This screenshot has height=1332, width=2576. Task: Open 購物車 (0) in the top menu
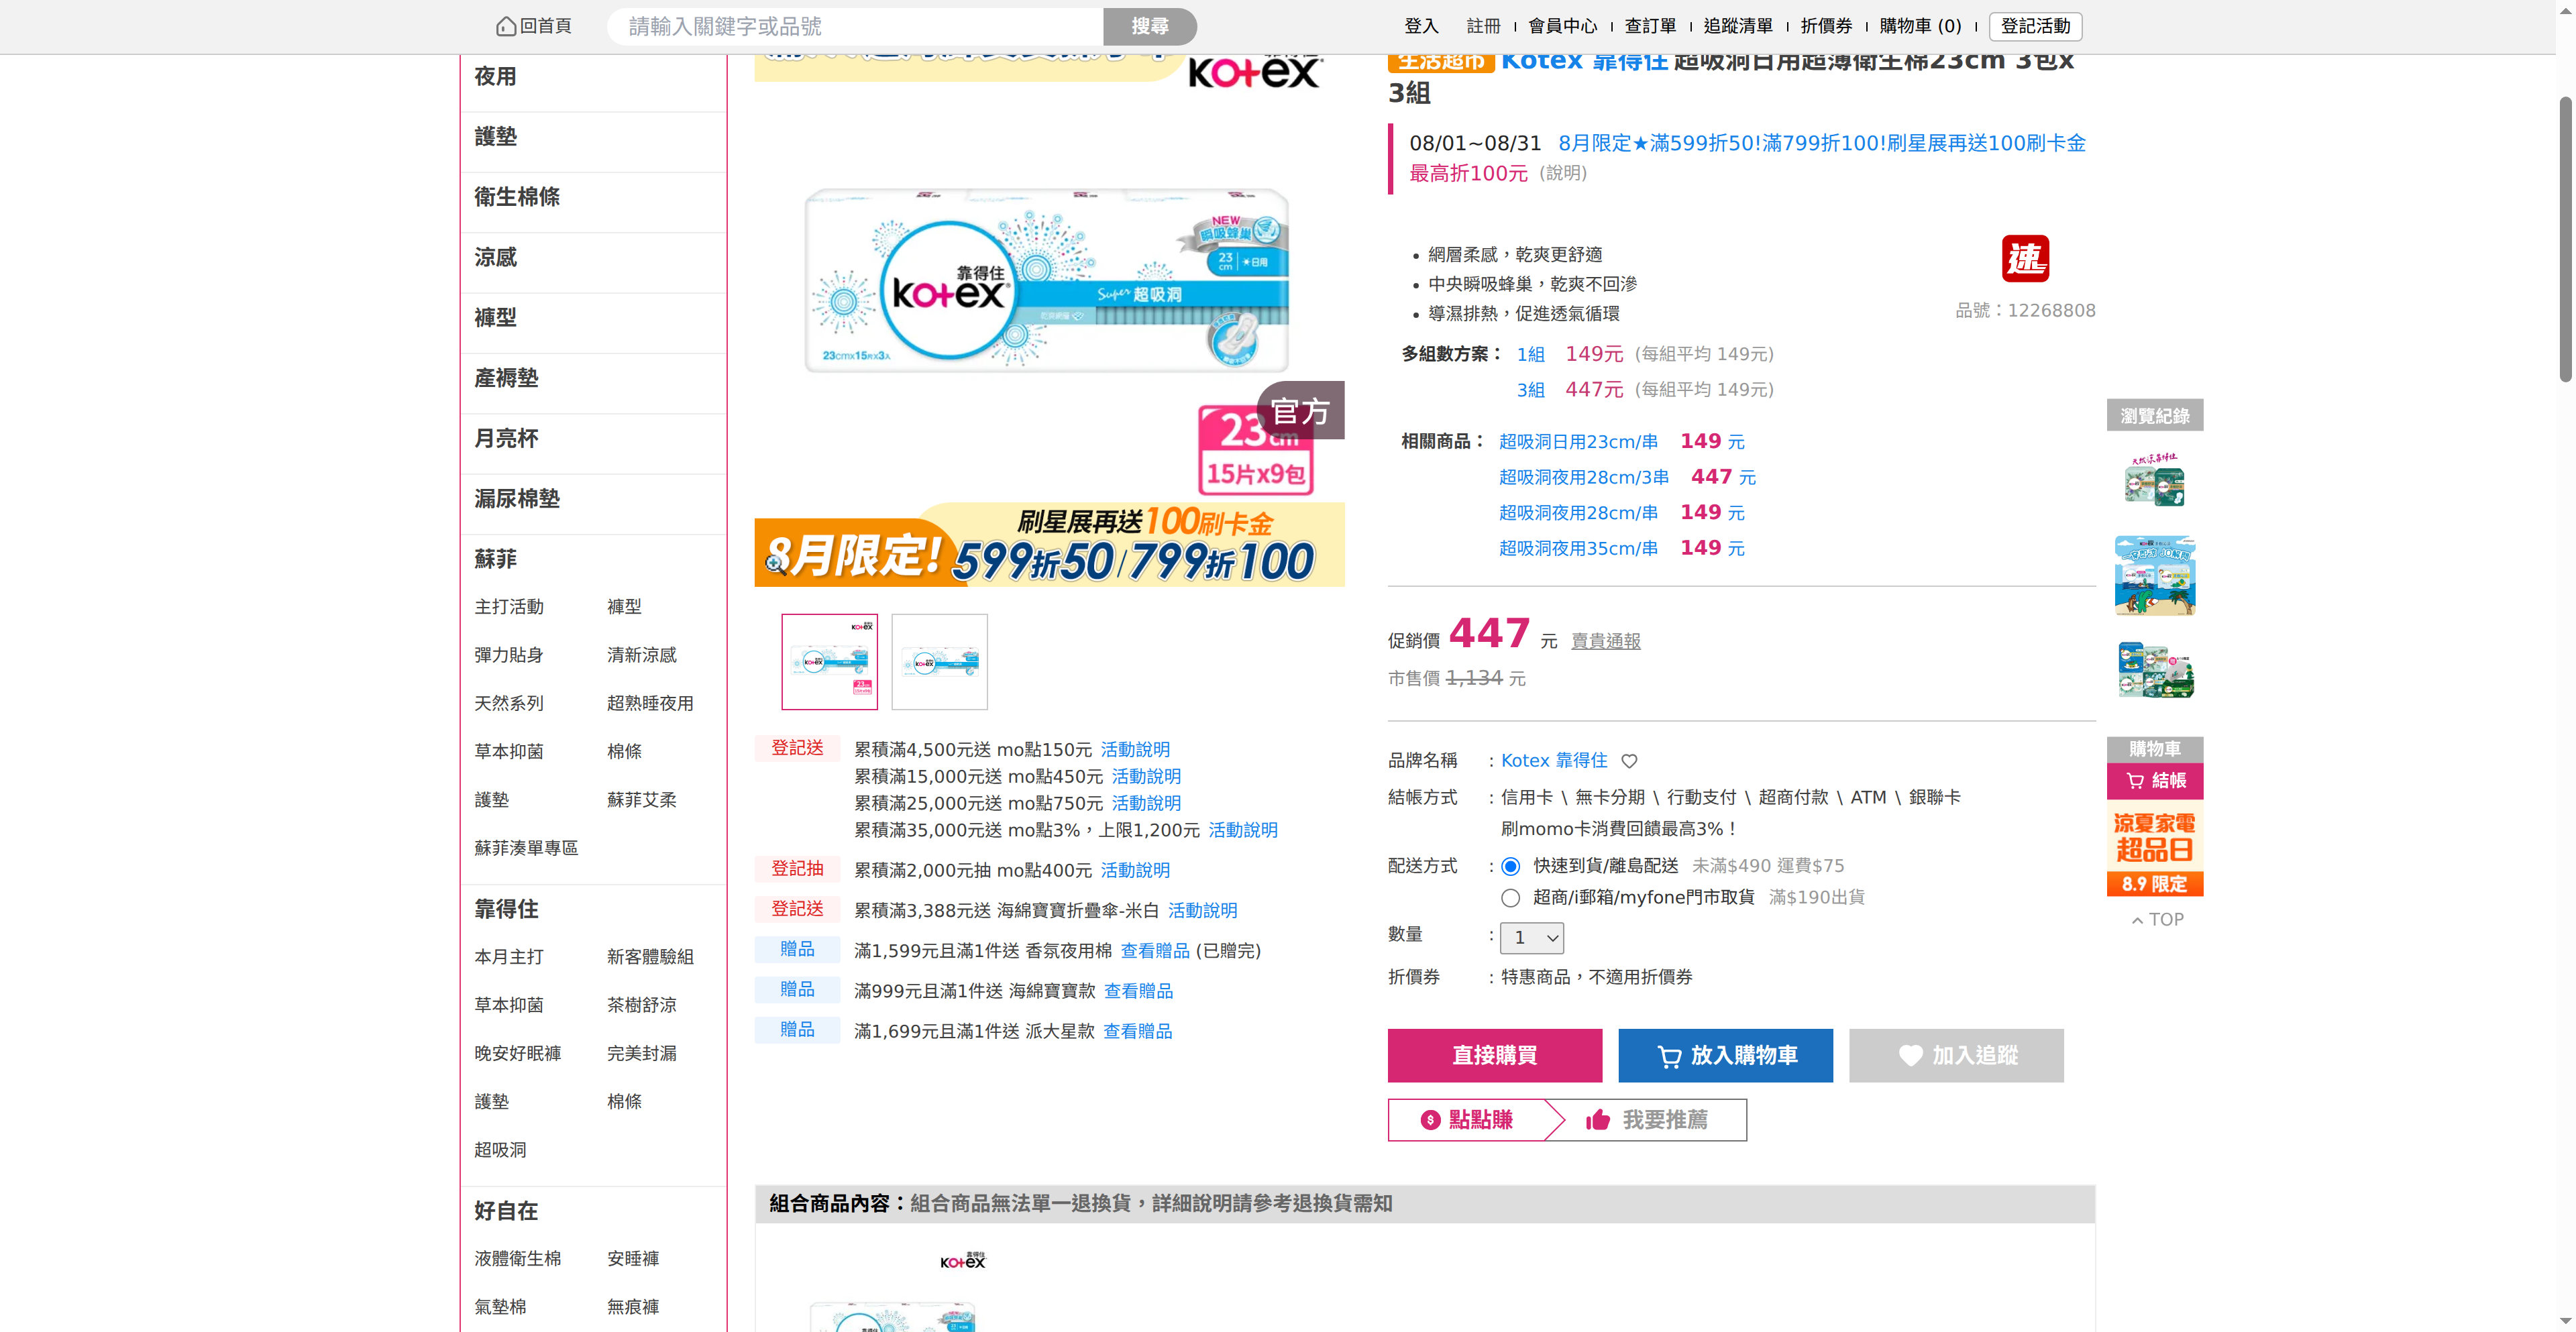(x=1920, y=26)
